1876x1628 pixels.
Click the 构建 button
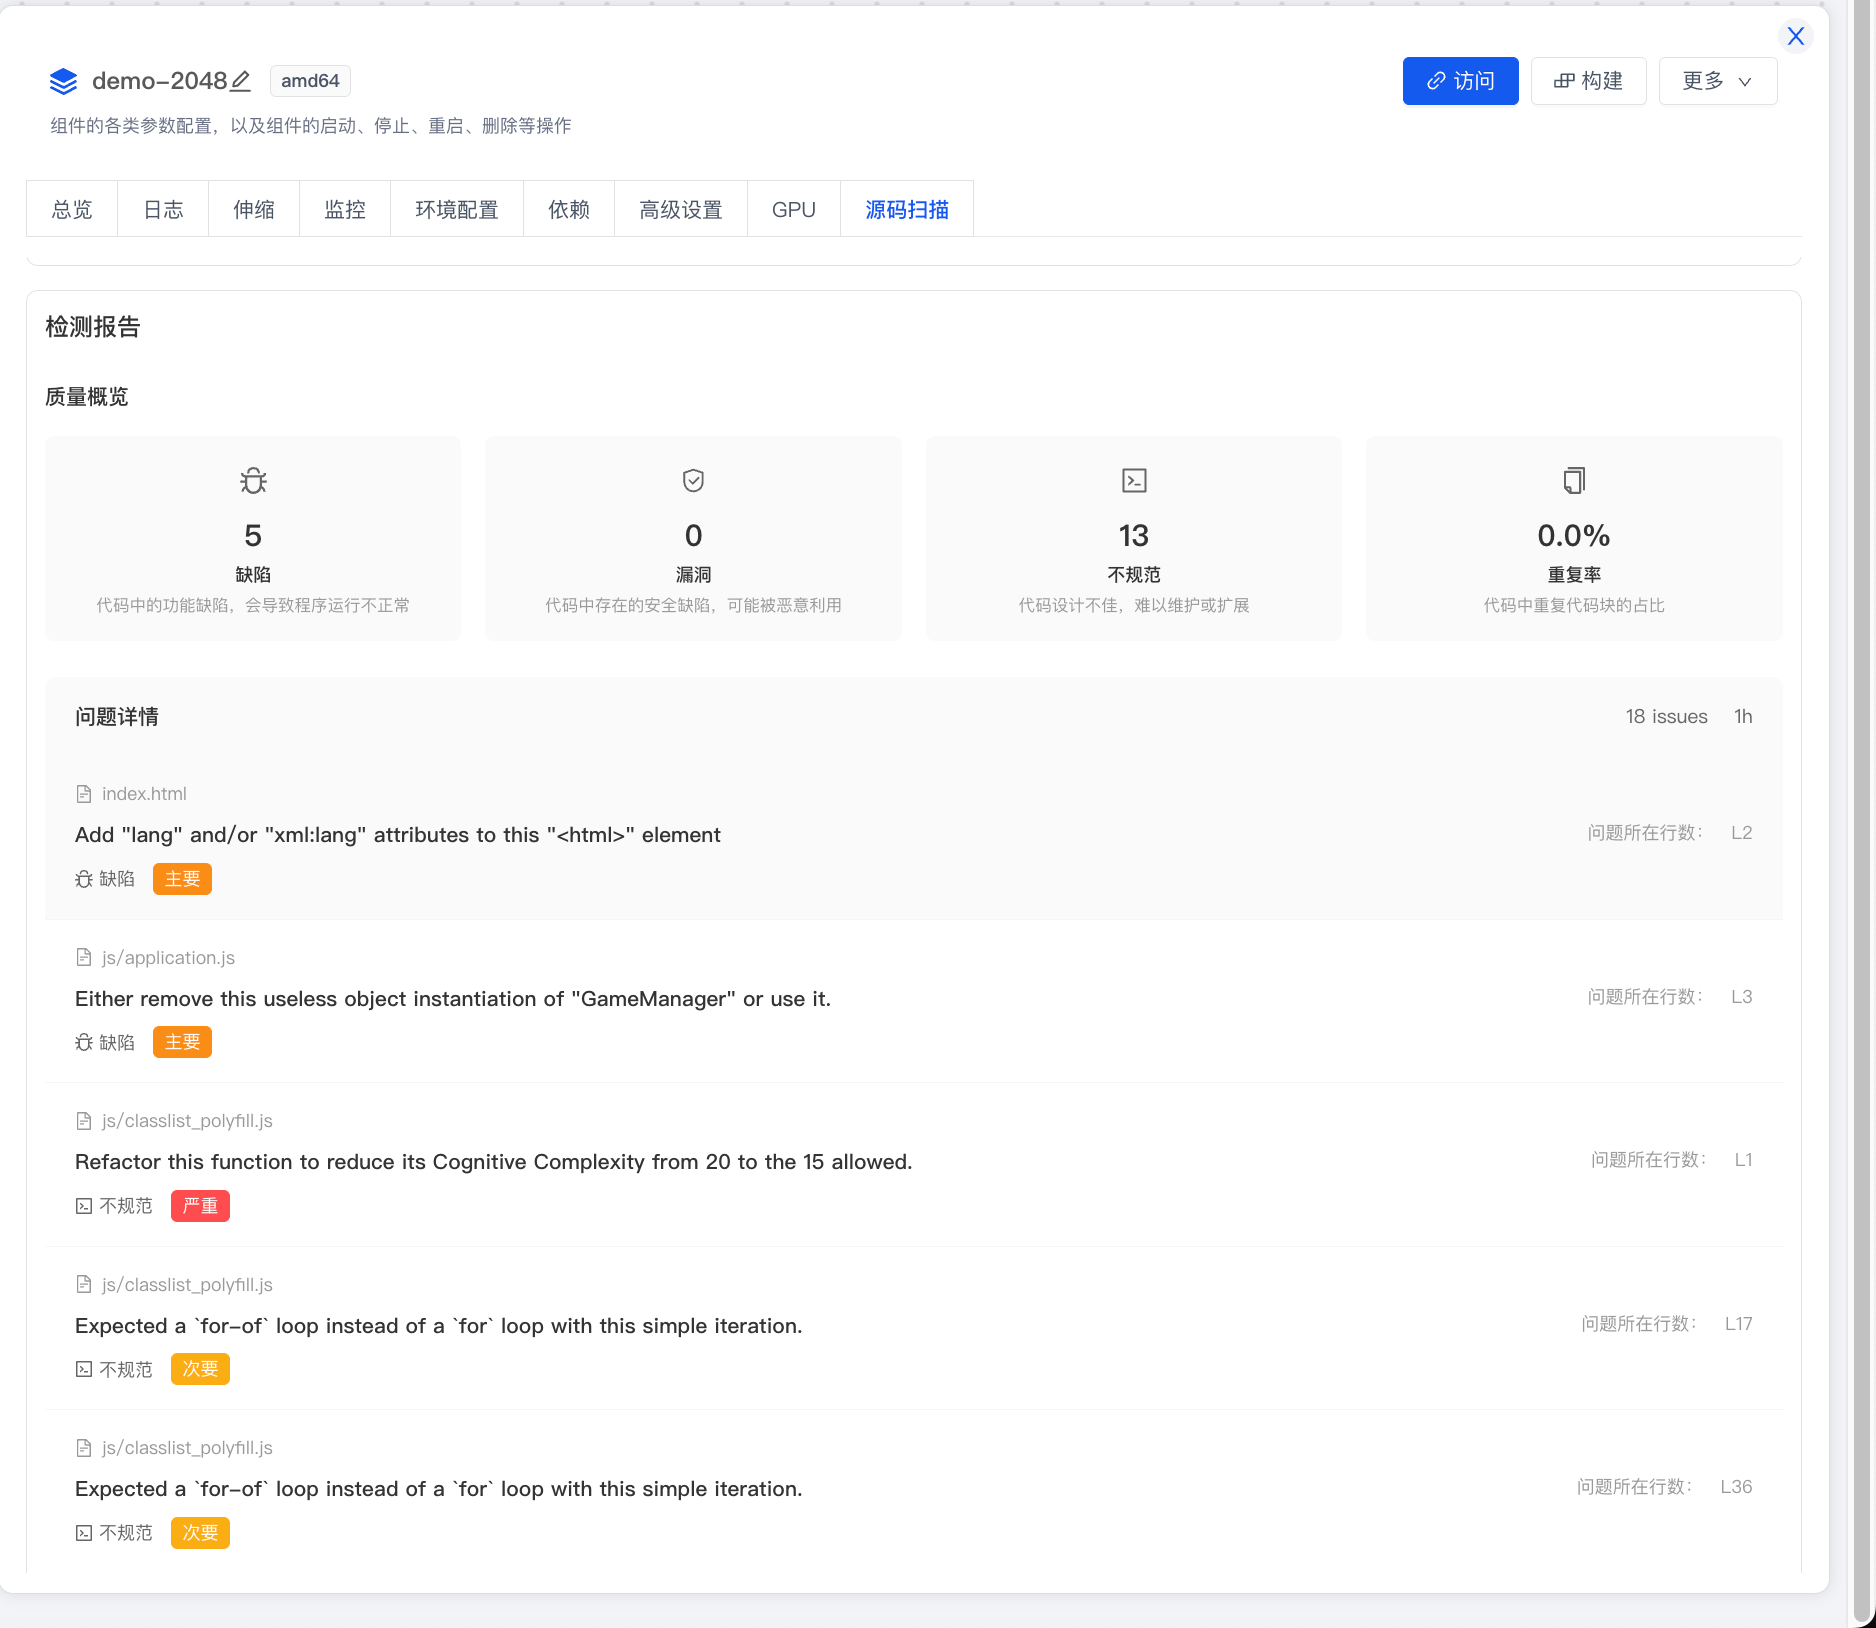pyautogui.click(x=1588, y=81)
